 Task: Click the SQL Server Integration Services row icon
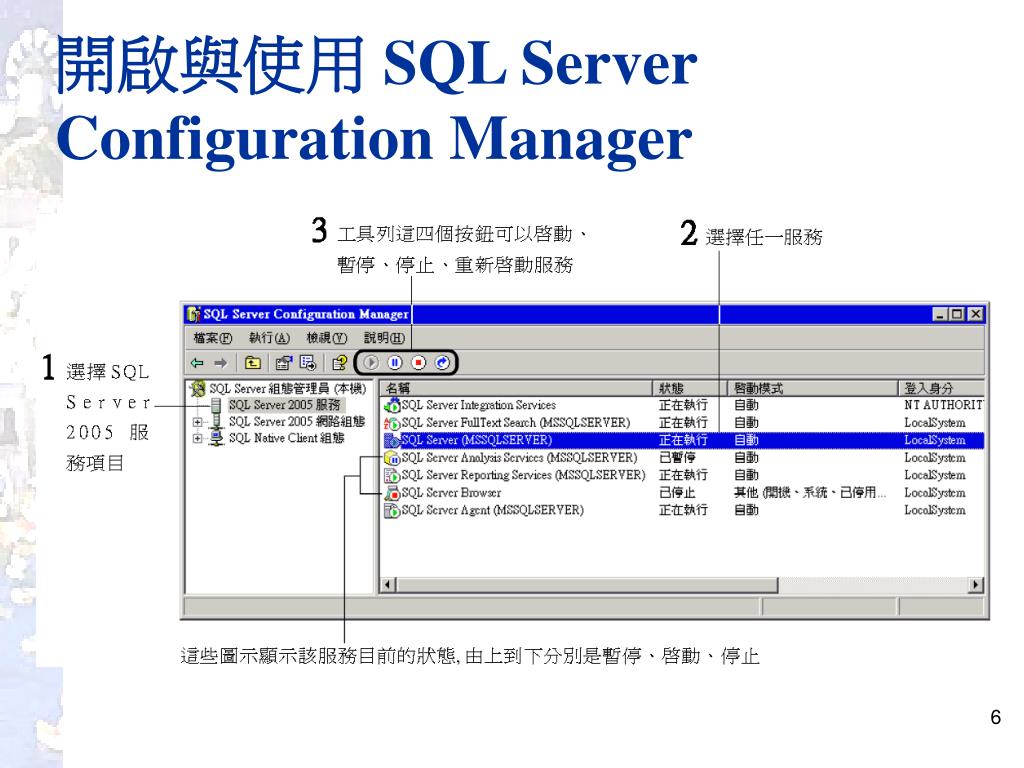392,406
